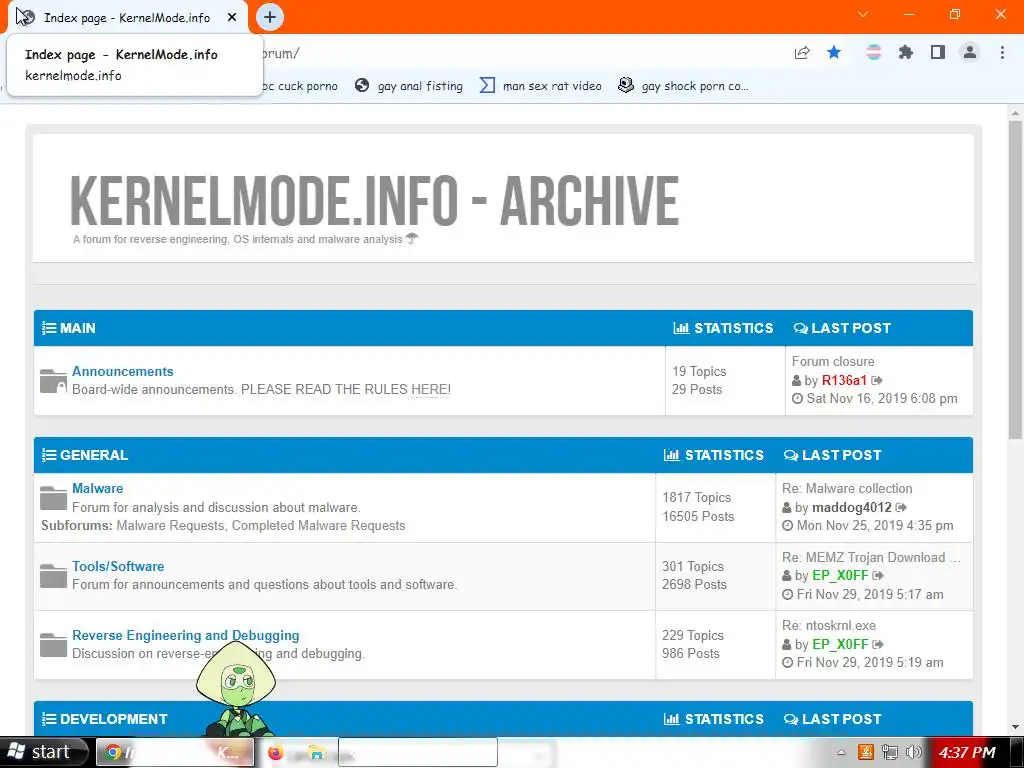Click the volume speaker tray icon
This screenshot has height=768, width=1024.
tap(914, 752)
